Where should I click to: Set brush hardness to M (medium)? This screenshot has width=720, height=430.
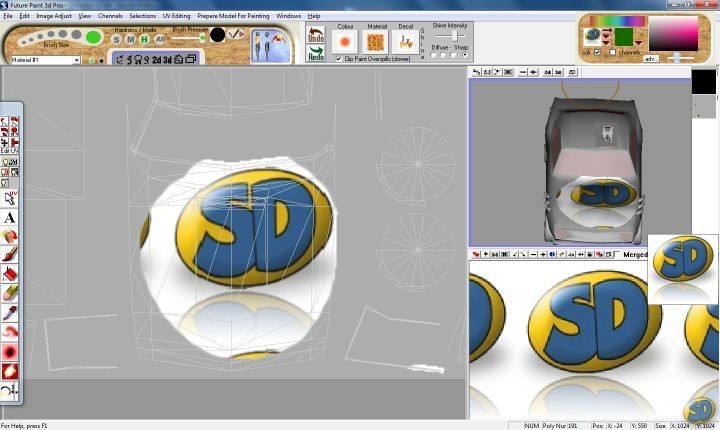coord(131,40)
